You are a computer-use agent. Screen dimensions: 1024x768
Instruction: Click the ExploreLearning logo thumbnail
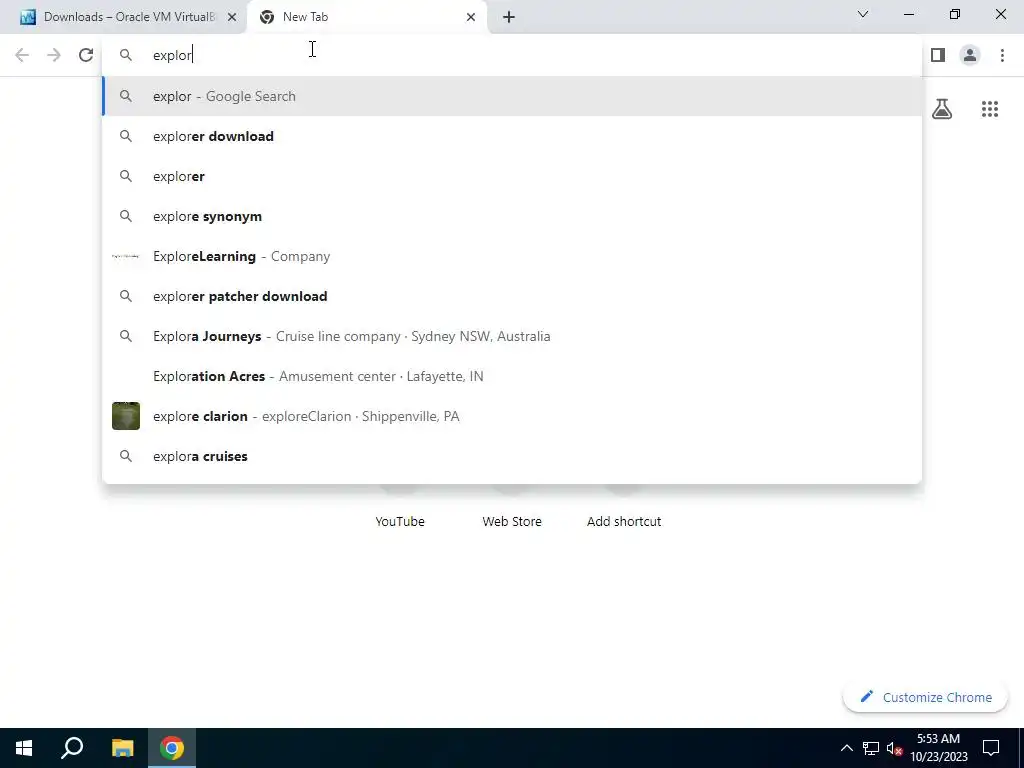point(126,256)
